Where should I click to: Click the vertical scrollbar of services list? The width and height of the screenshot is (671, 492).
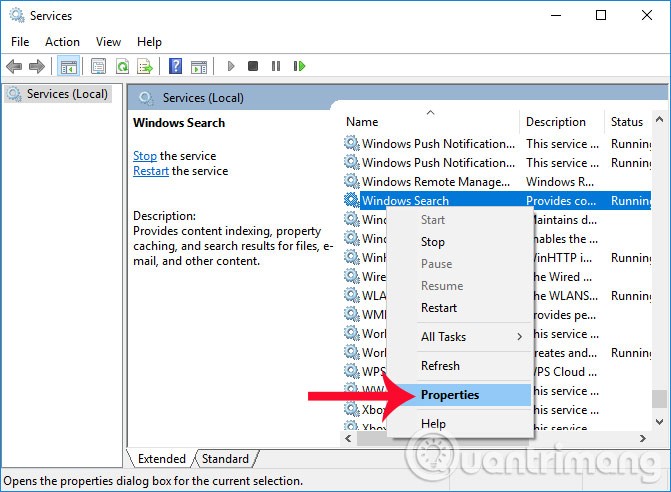pyautogui.click(x=658, y=300)
